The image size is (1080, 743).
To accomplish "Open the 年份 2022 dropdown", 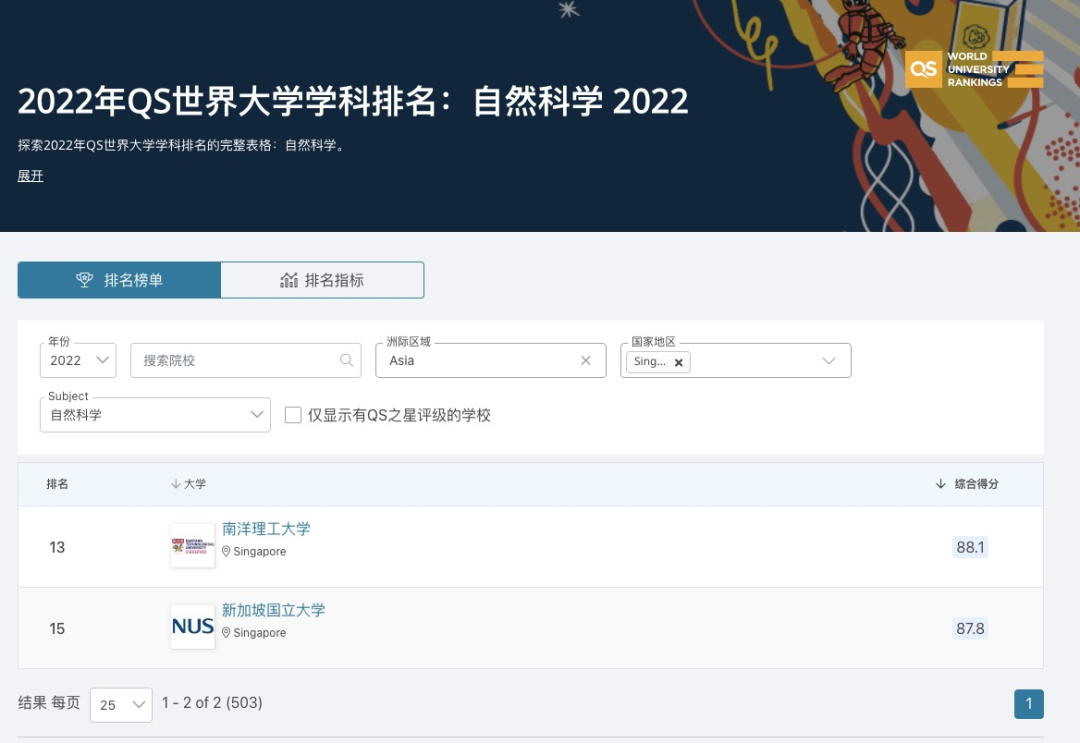I will click(78, 360).
